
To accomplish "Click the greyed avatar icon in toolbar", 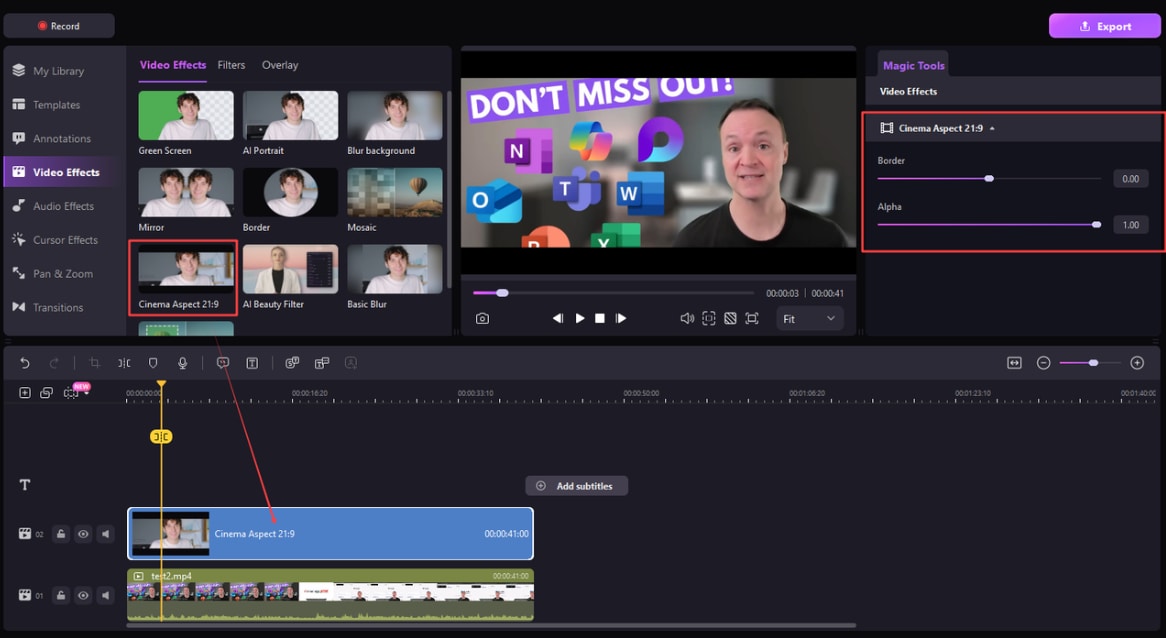I will coord(351,363).
